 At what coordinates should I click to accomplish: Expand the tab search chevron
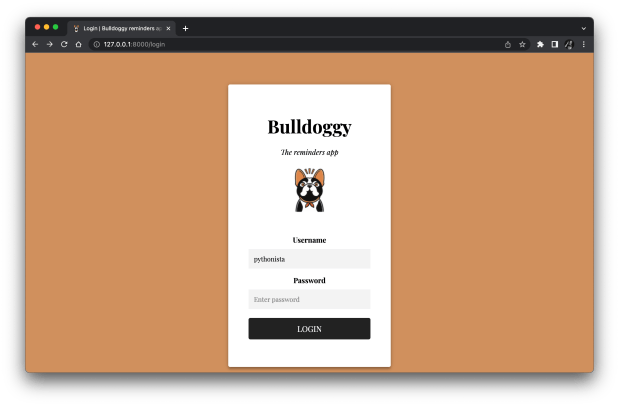tap(583, 28)
